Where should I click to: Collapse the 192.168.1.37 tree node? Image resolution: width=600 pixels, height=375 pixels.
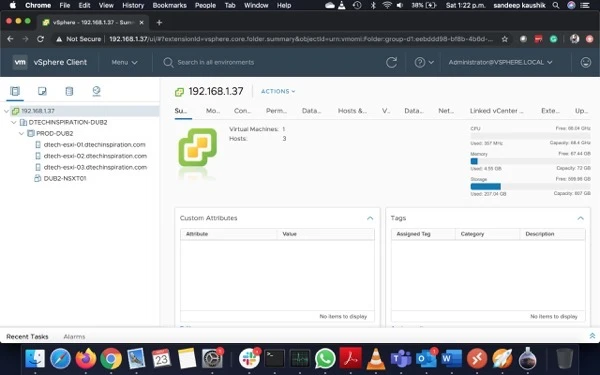coord(6,111)
